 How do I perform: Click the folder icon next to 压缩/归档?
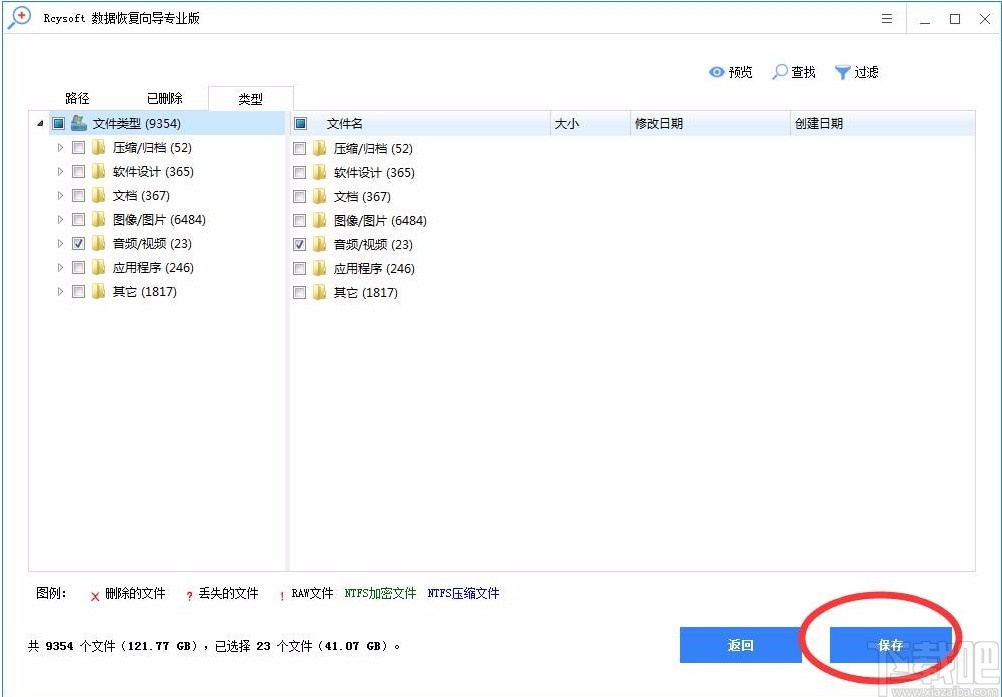pos(98,147)
